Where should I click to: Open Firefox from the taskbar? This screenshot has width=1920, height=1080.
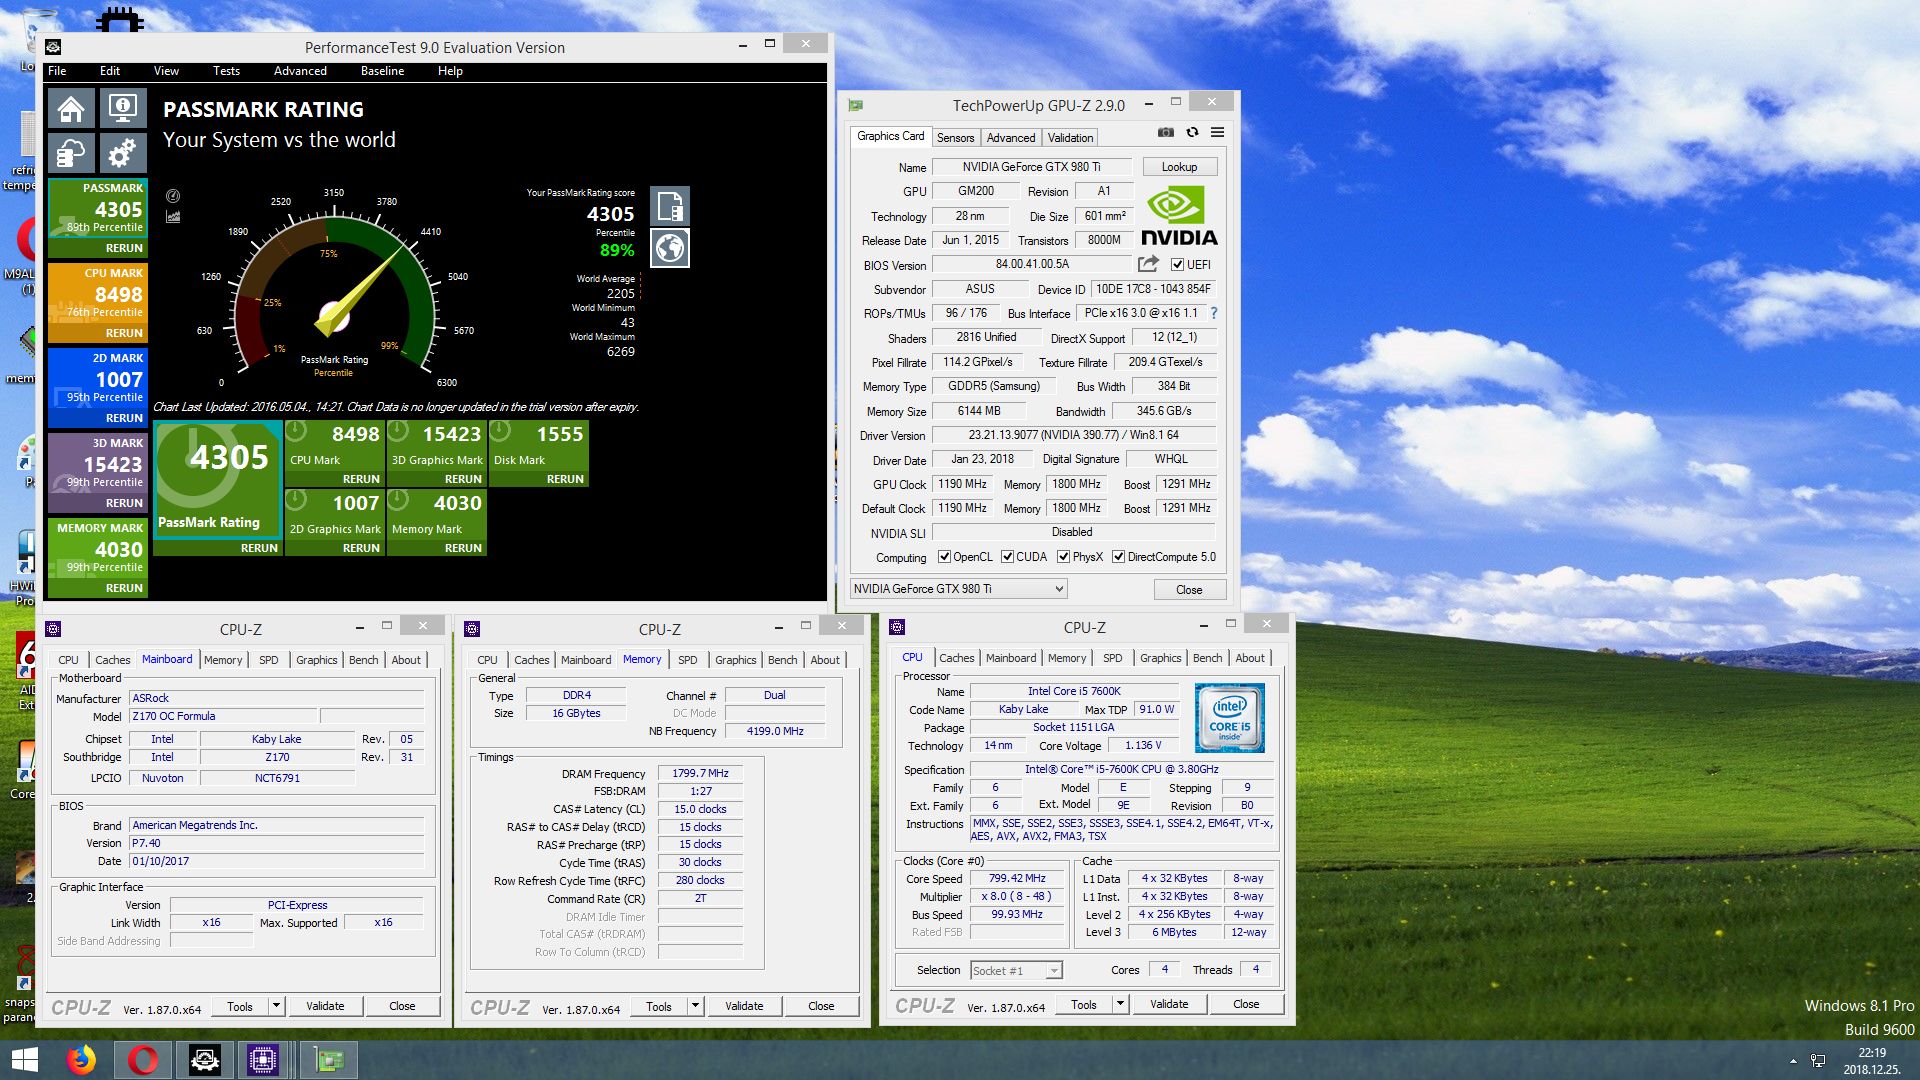point(81,1060)
